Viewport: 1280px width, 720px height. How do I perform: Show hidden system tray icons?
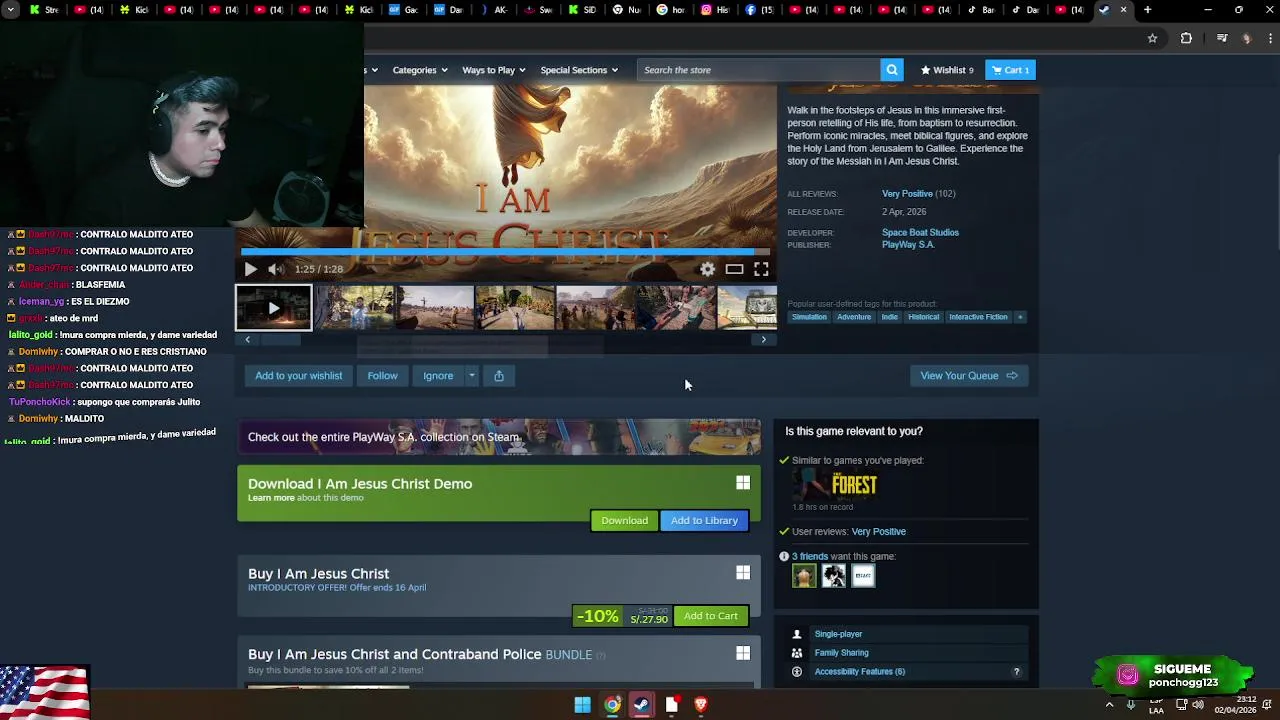pos(1109,705)
